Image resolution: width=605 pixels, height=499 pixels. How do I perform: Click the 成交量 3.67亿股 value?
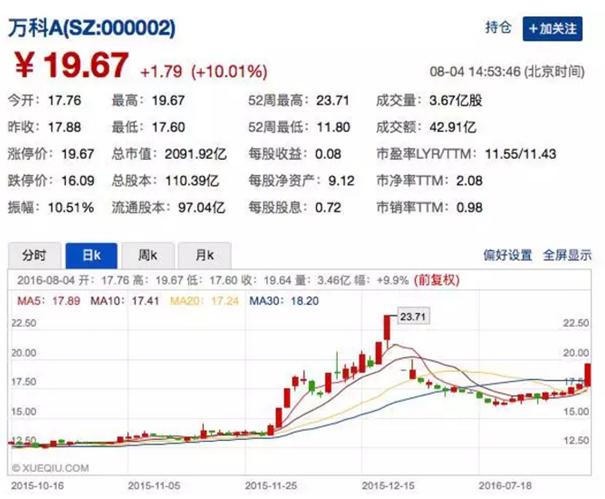(456, 101)
